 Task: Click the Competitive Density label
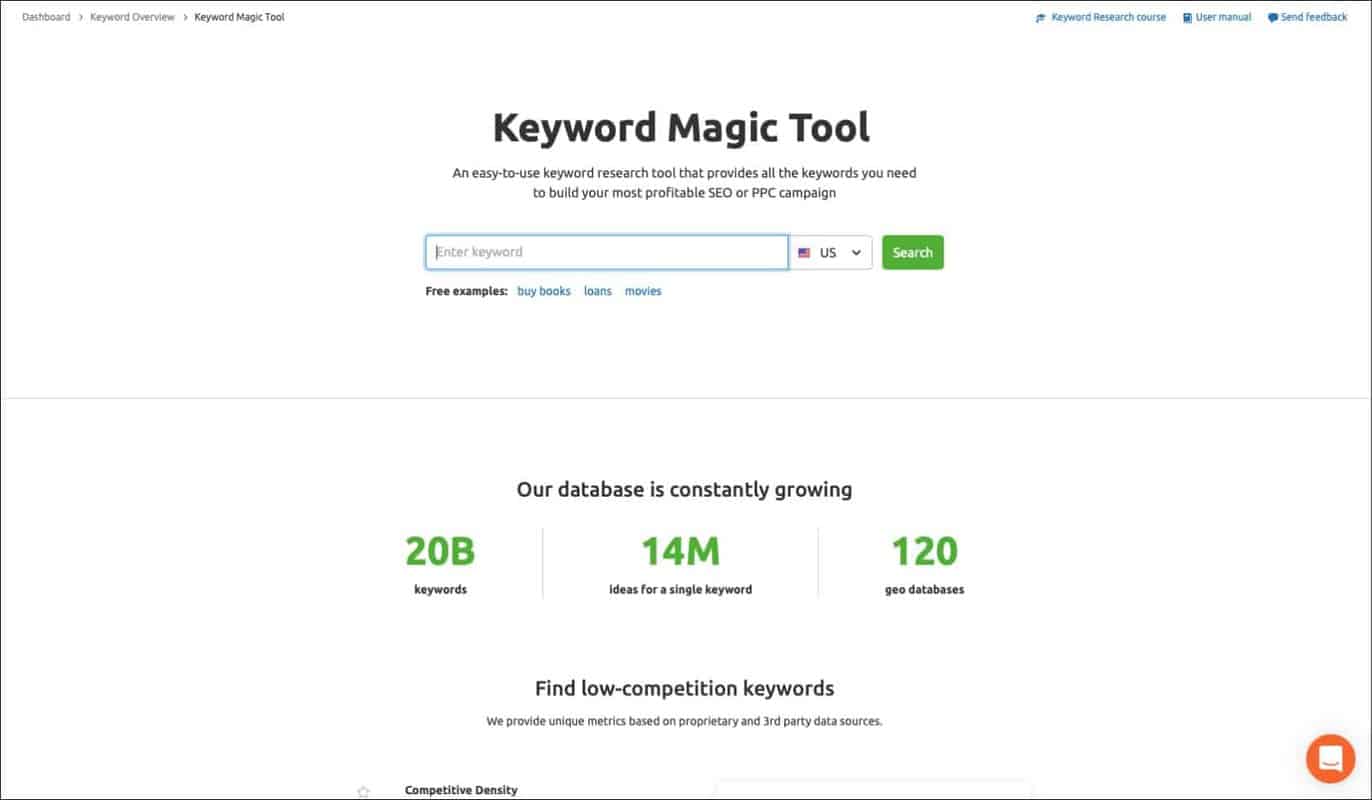[461, 790]
